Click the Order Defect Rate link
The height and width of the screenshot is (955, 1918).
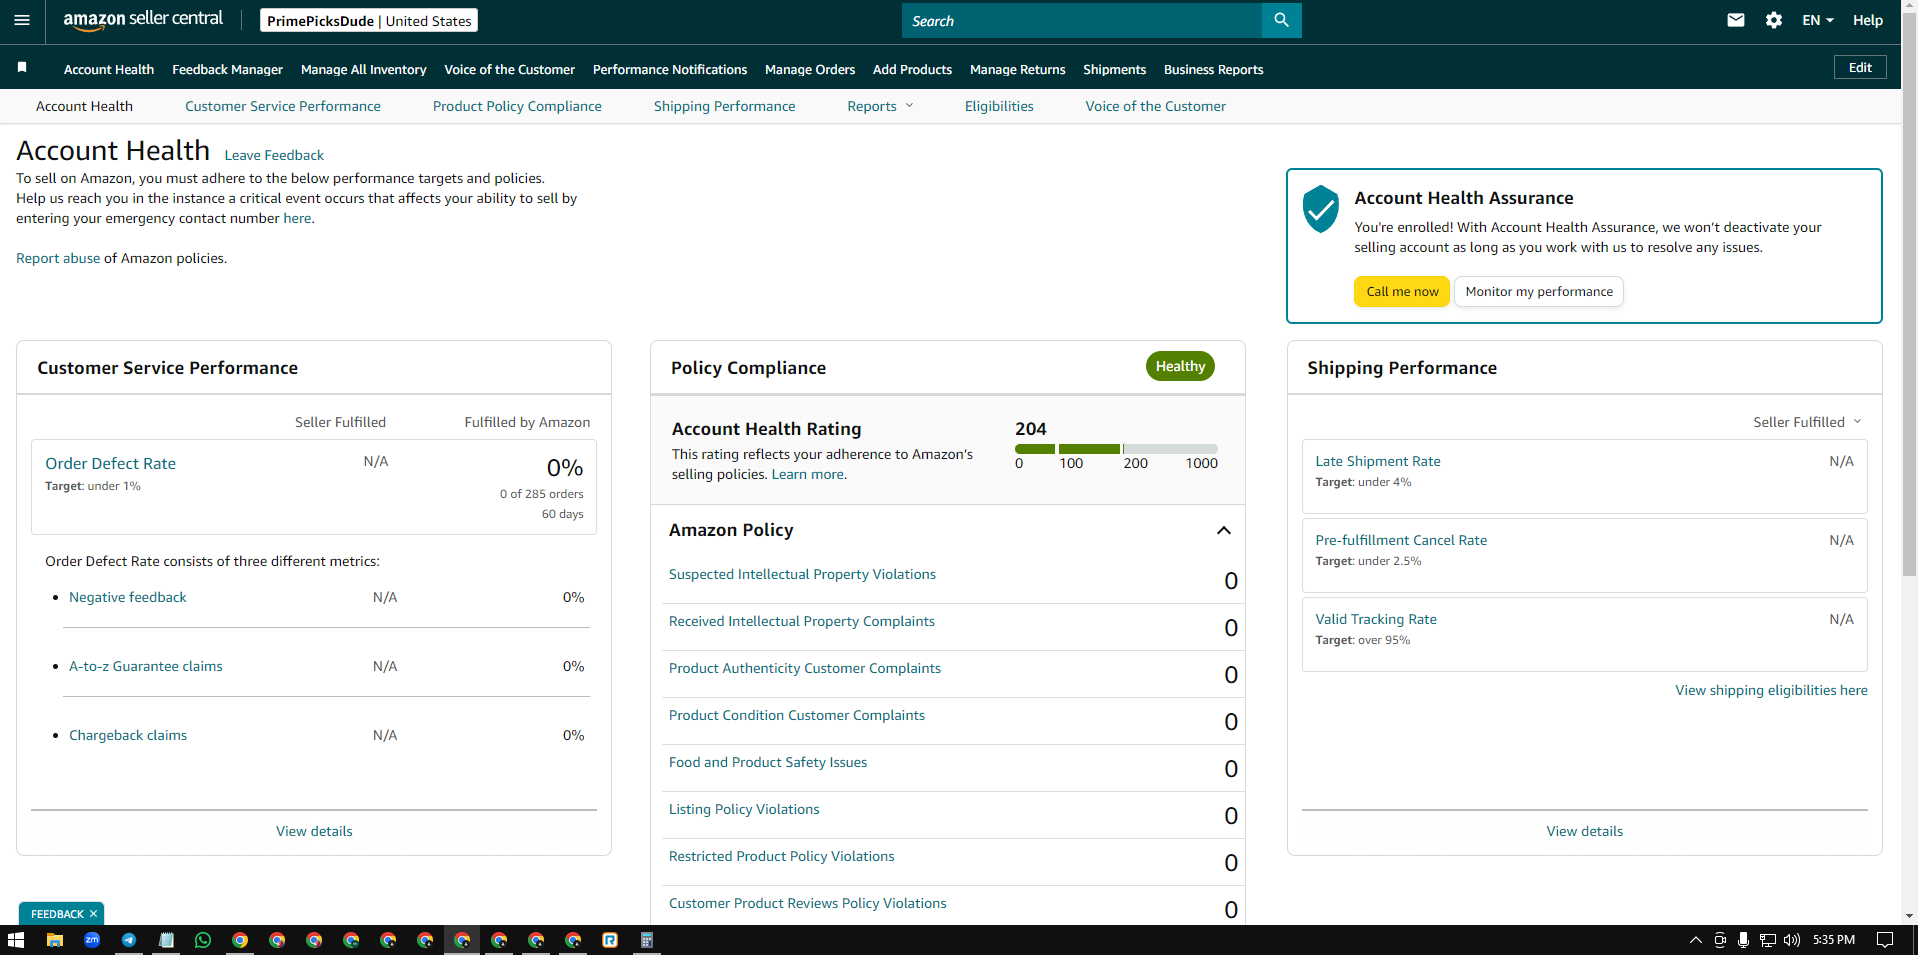point(110,464)
